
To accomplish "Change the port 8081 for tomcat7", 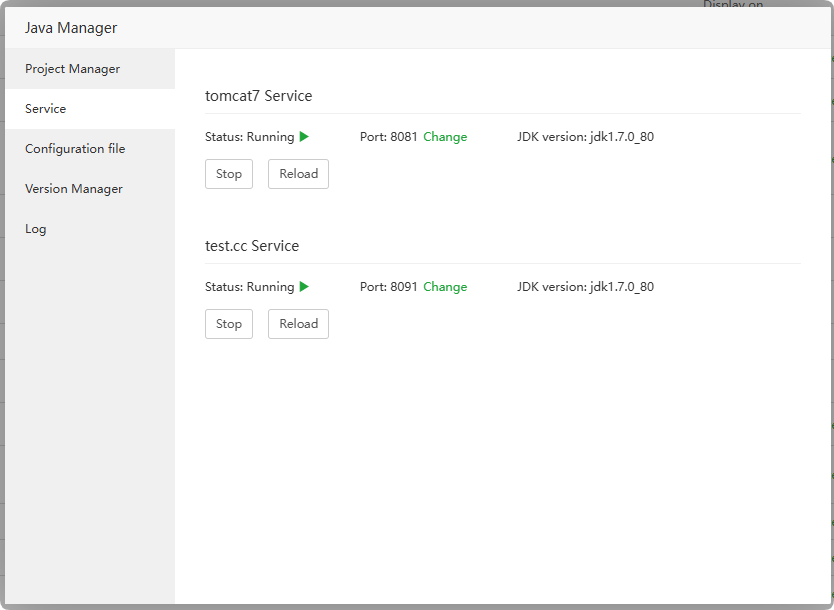I will 445,137.
